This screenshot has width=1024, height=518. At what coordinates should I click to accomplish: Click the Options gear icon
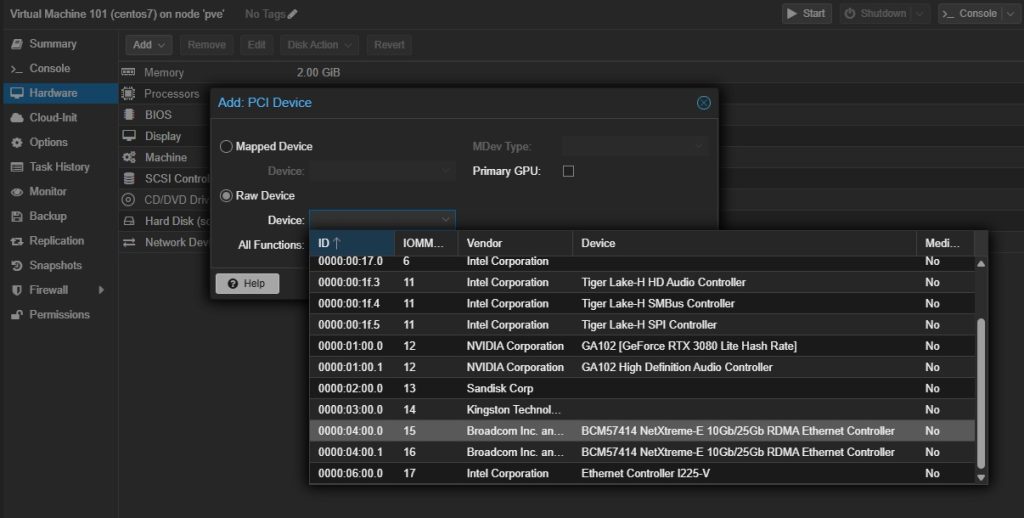click(x=17, y=142)
